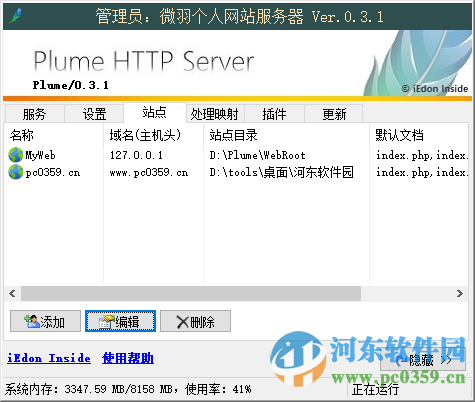
Task: Click the 编辑 button
Action: click(120, 321)
